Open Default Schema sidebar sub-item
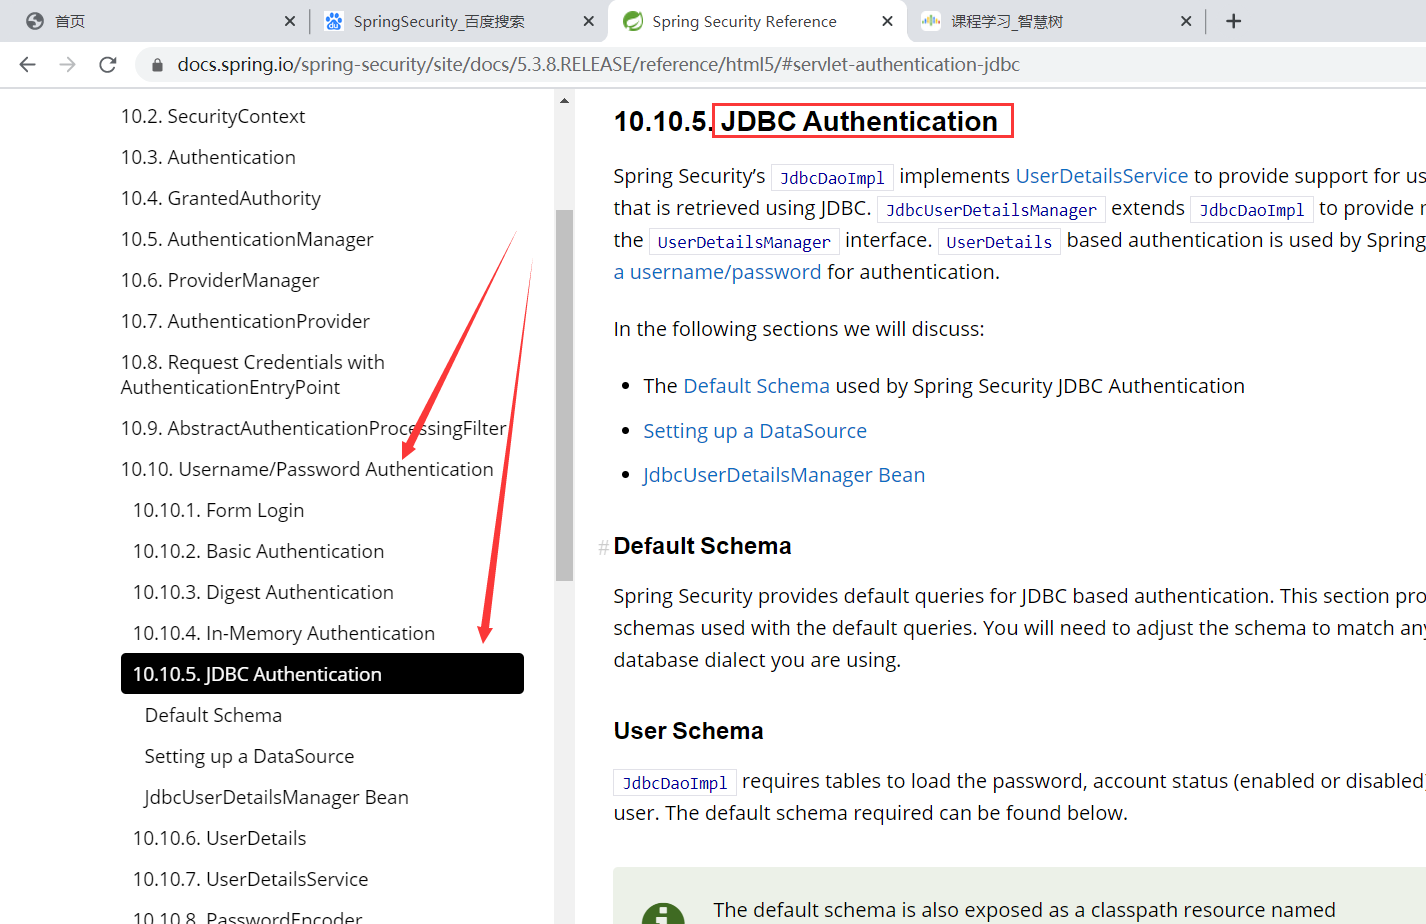Viewport: 1426px width, 924px height. (x=213, y=715)
